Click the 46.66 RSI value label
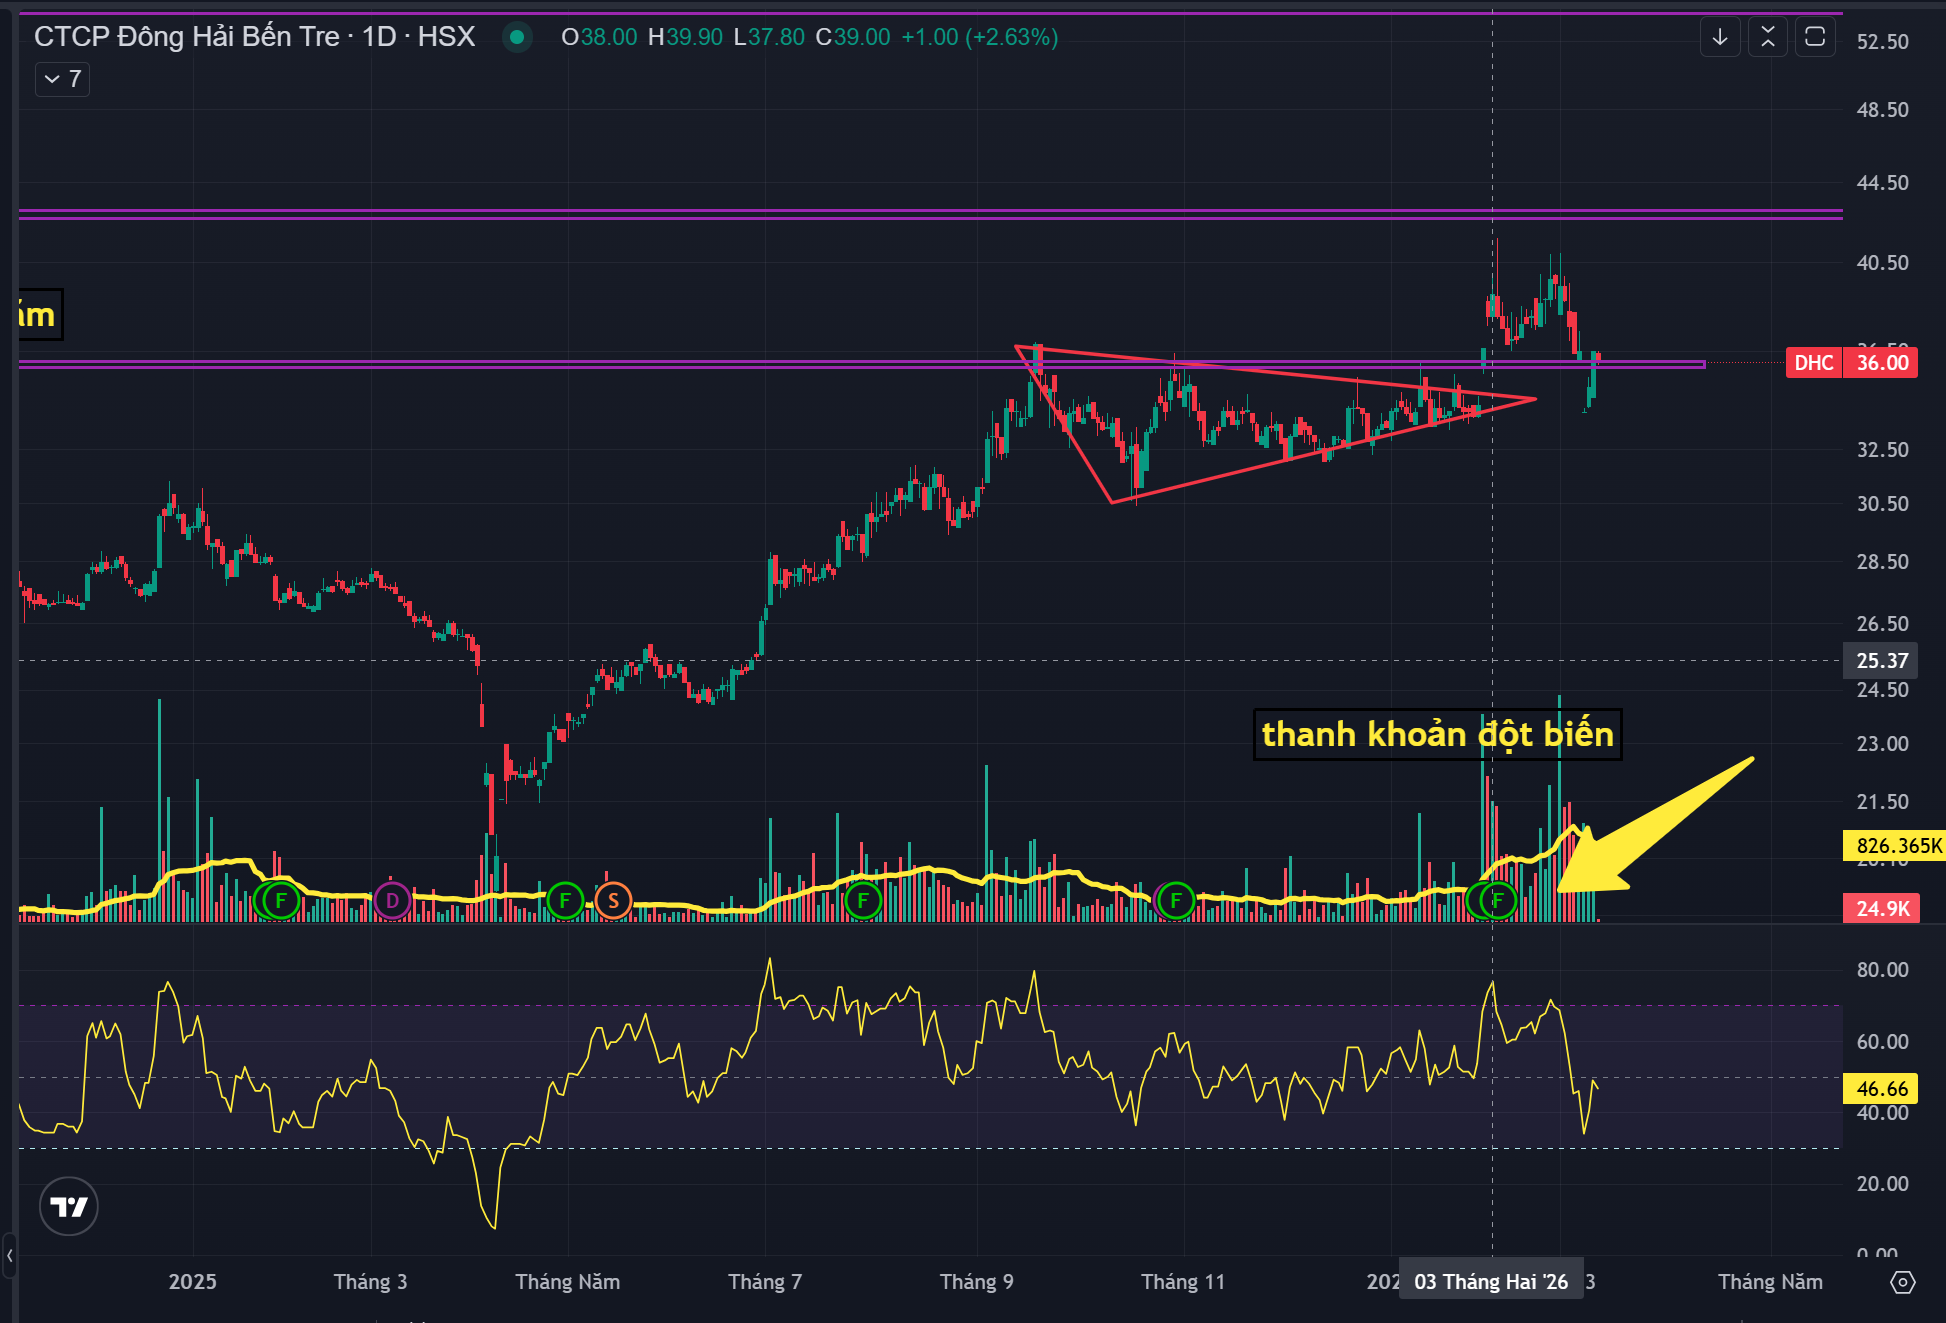 tap(1881, 1088)
